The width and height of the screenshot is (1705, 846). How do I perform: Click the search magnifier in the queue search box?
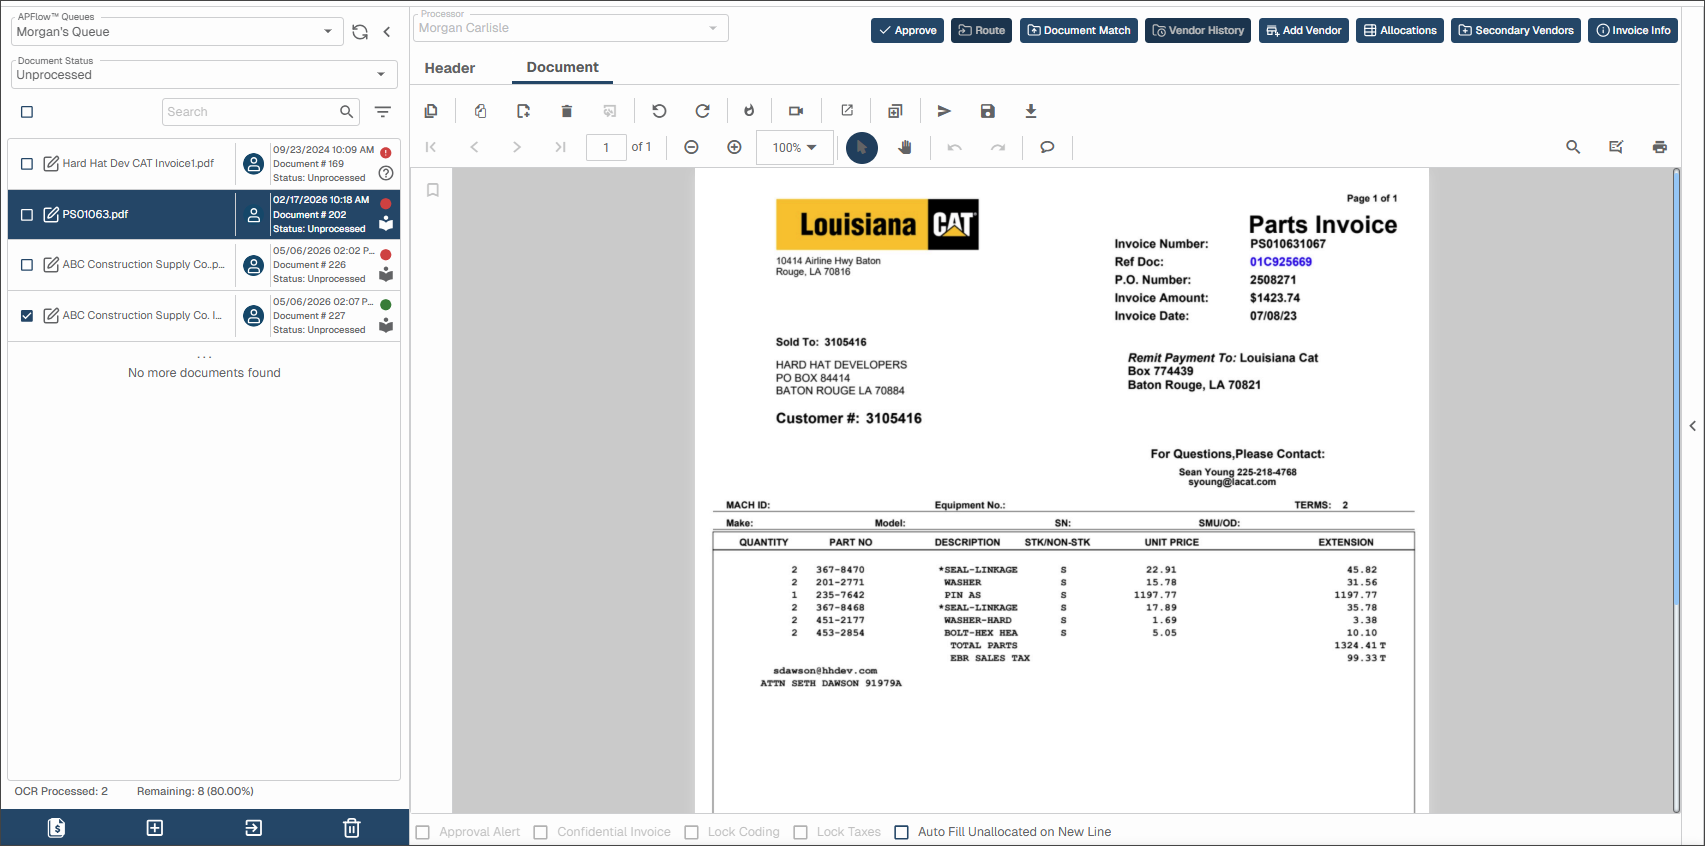[x=346, y=112]
